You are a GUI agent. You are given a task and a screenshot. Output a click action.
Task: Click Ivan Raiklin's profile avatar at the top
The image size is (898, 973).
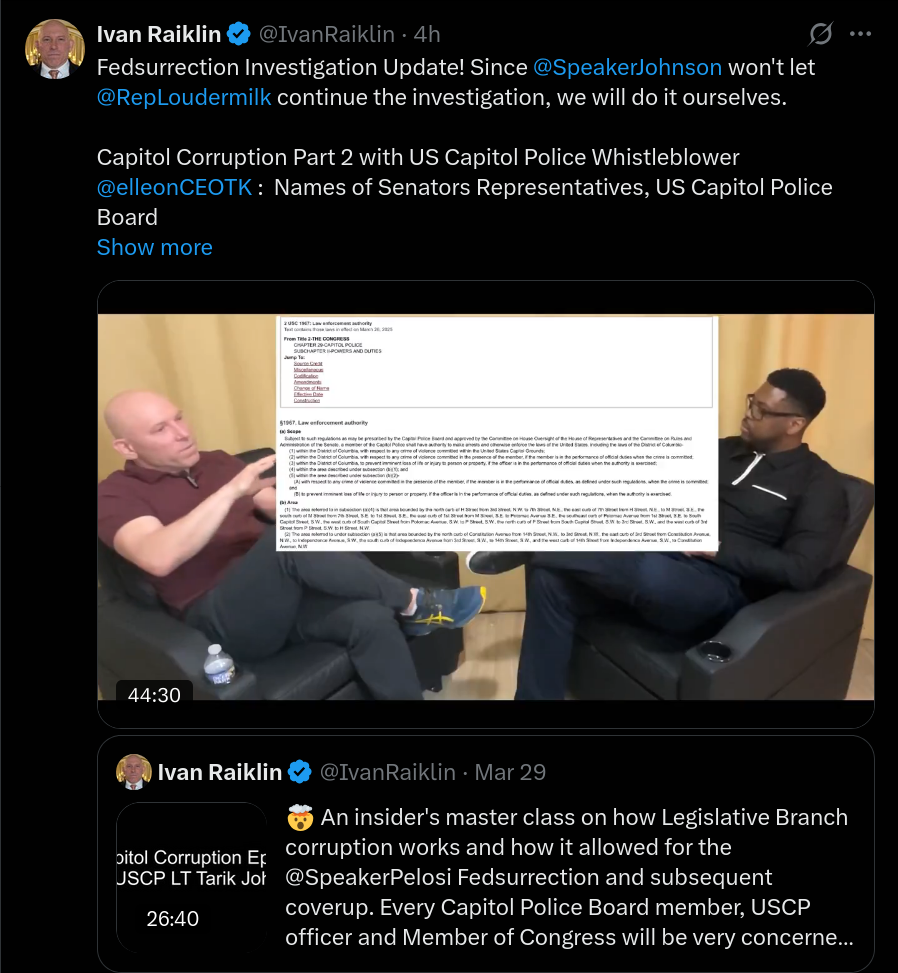tap(55, 49)
